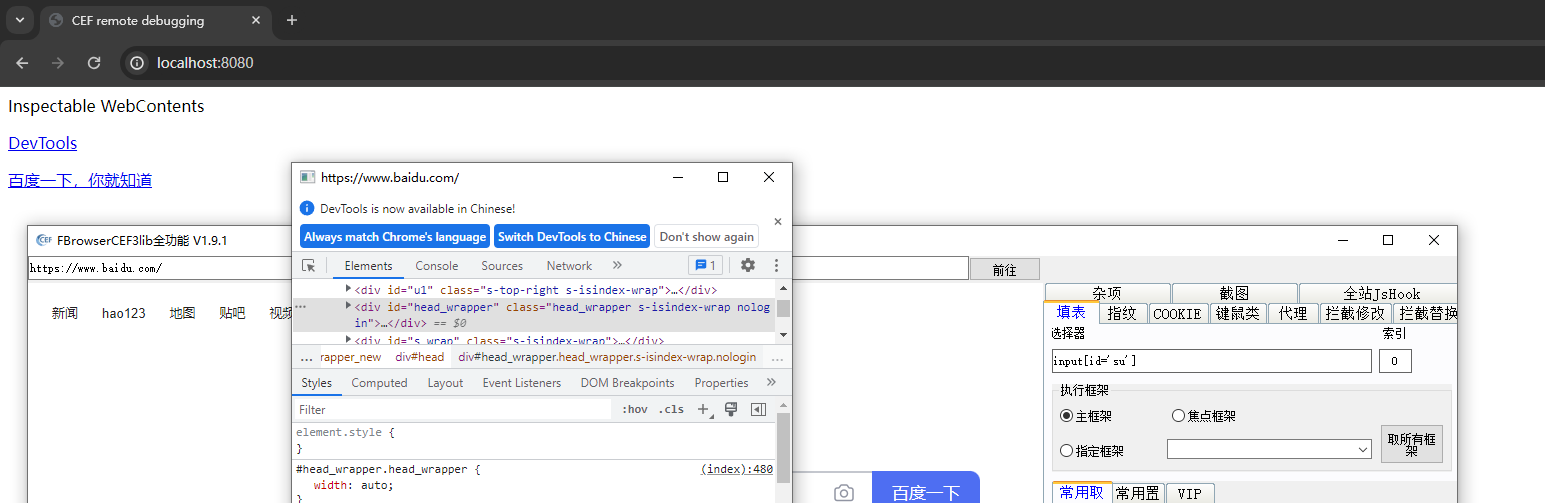This screenshot has height=503, width=1545.
Task: Click the 前往 go button
Action: (x=1004, y=269)
